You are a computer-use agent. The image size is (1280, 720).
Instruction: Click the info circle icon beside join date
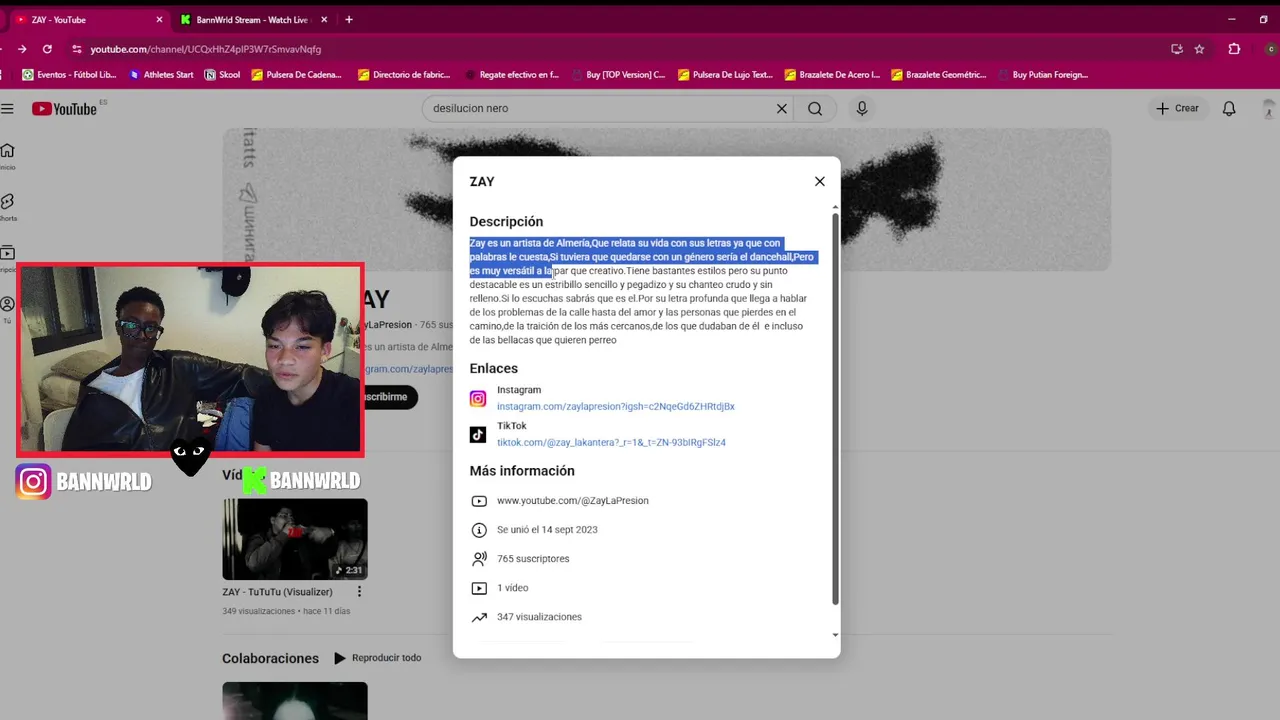tap(479, 530)
